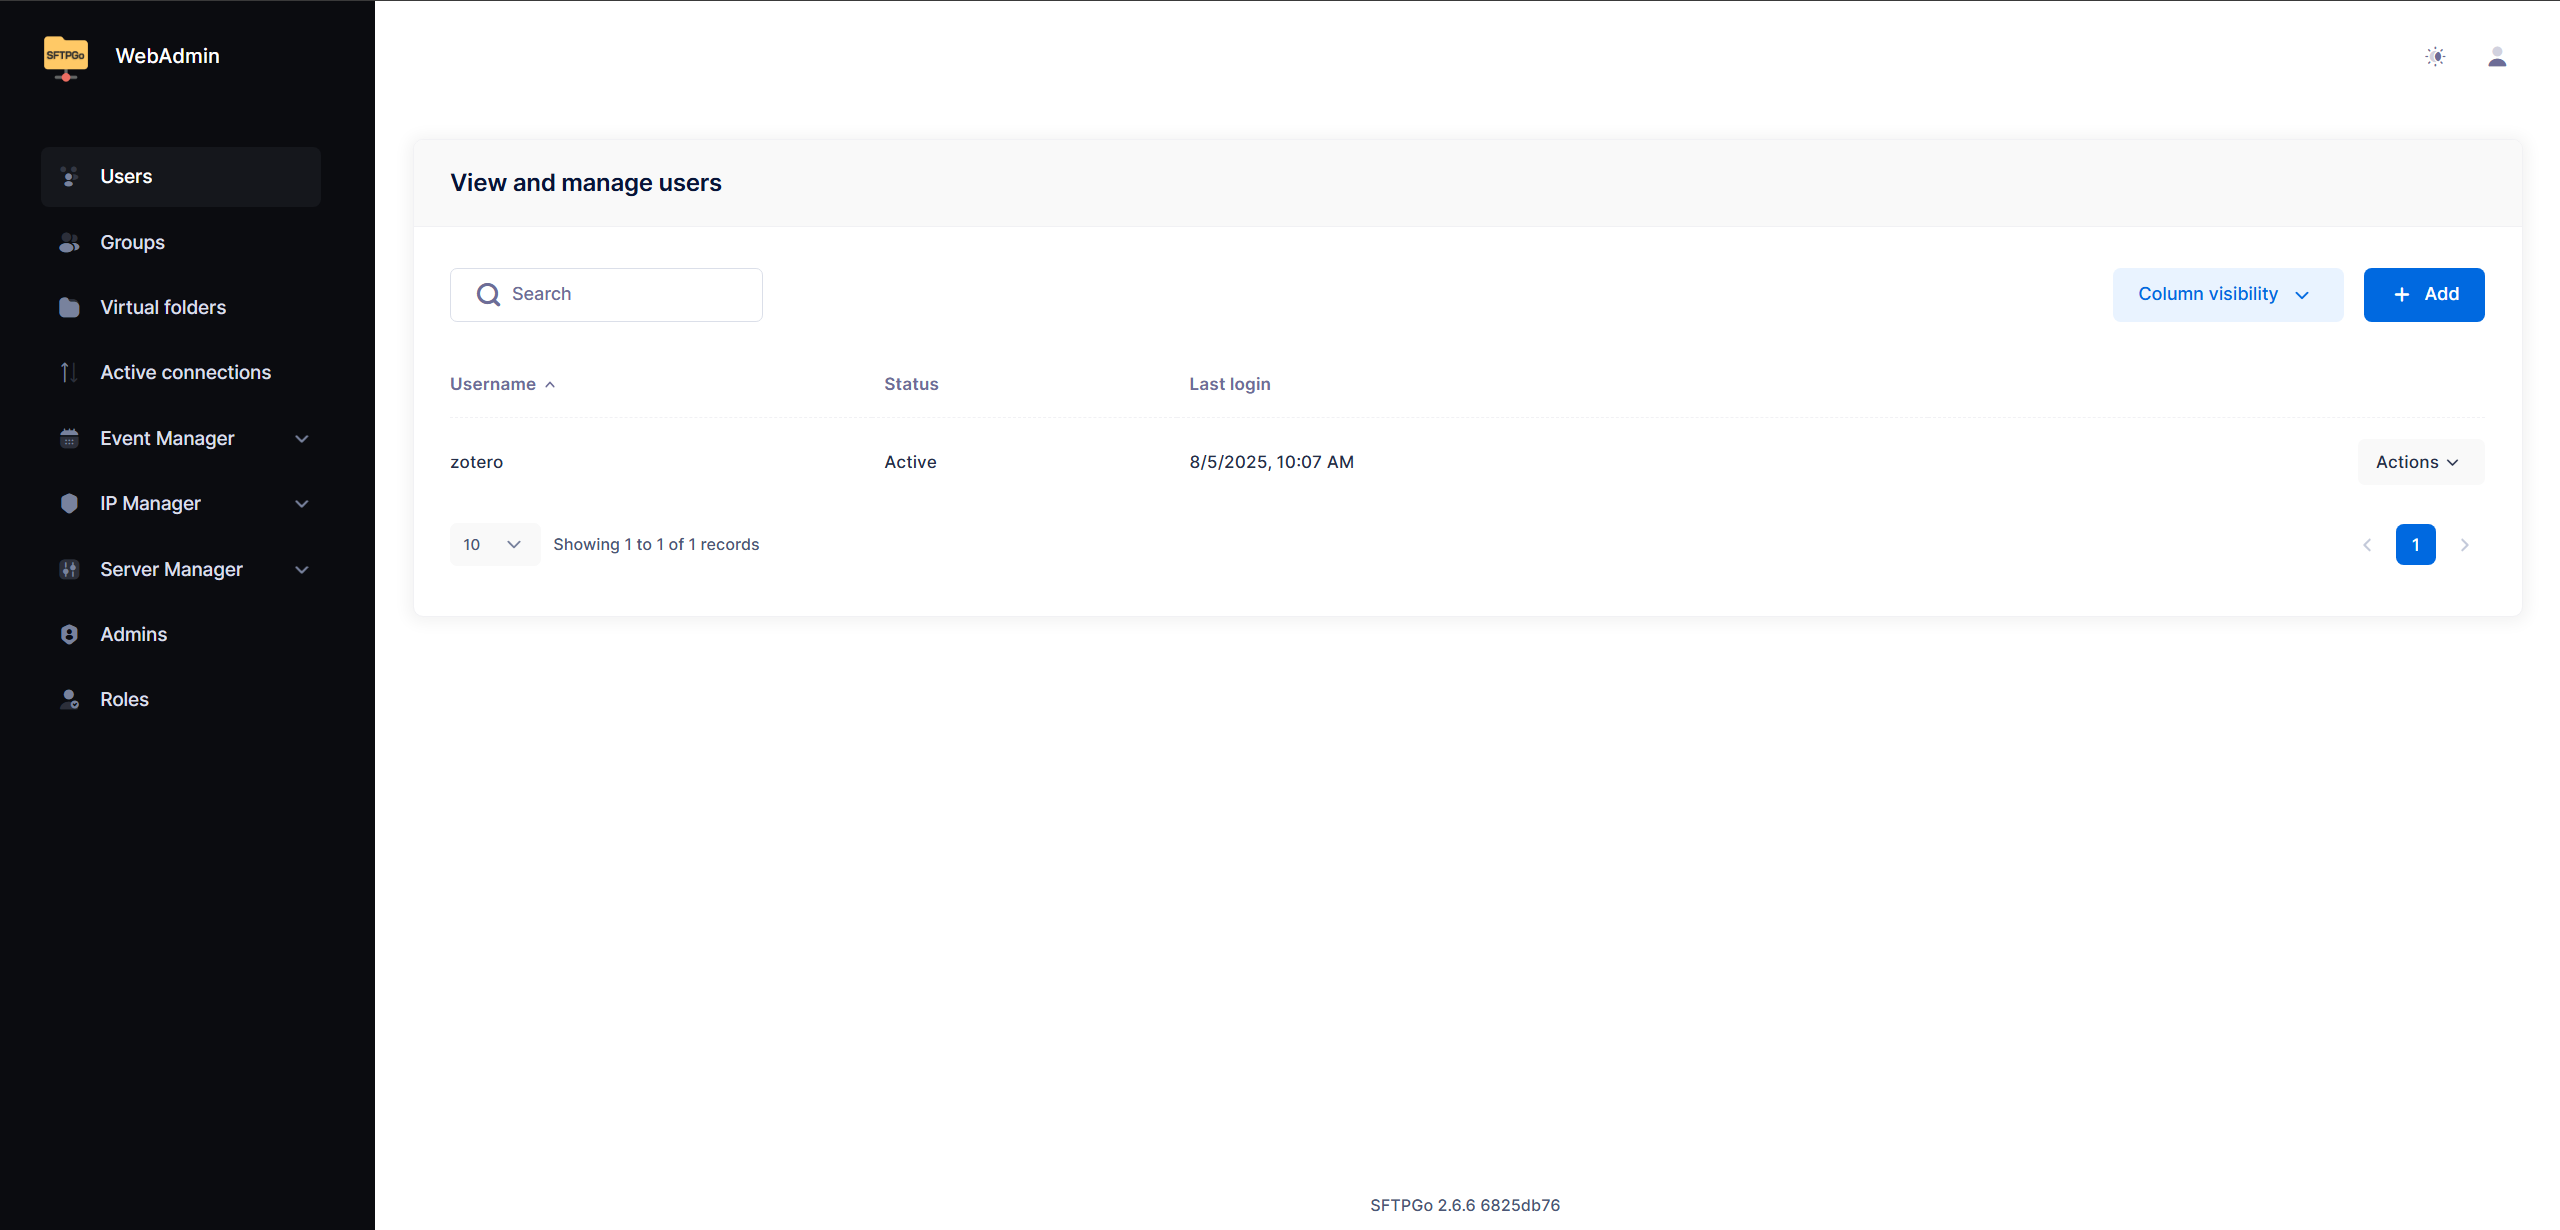Screen dimensions: 2560x1230
Task: Click the Virtual folders folder icon
Action: coord(69,307)
